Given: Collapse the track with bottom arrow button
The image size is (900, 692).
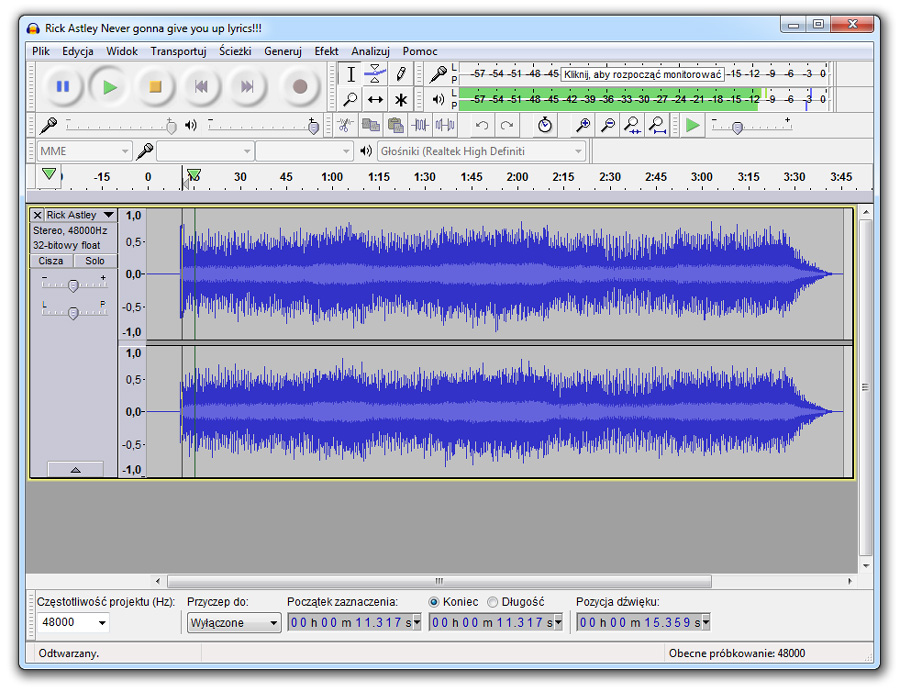Looking at the screenshot, I should [x=75, y=469].
